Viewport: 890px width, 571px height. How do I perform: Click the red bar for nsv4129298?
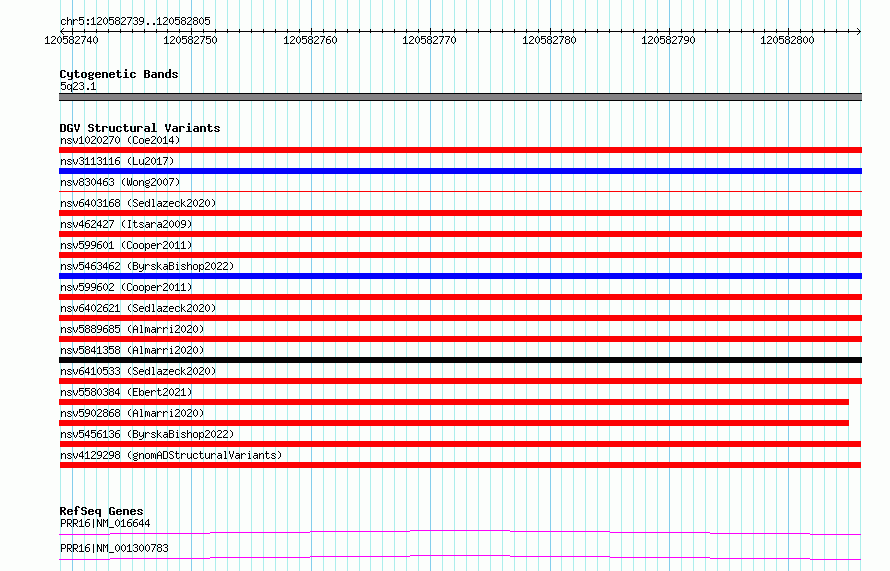(x=460, y=465)
